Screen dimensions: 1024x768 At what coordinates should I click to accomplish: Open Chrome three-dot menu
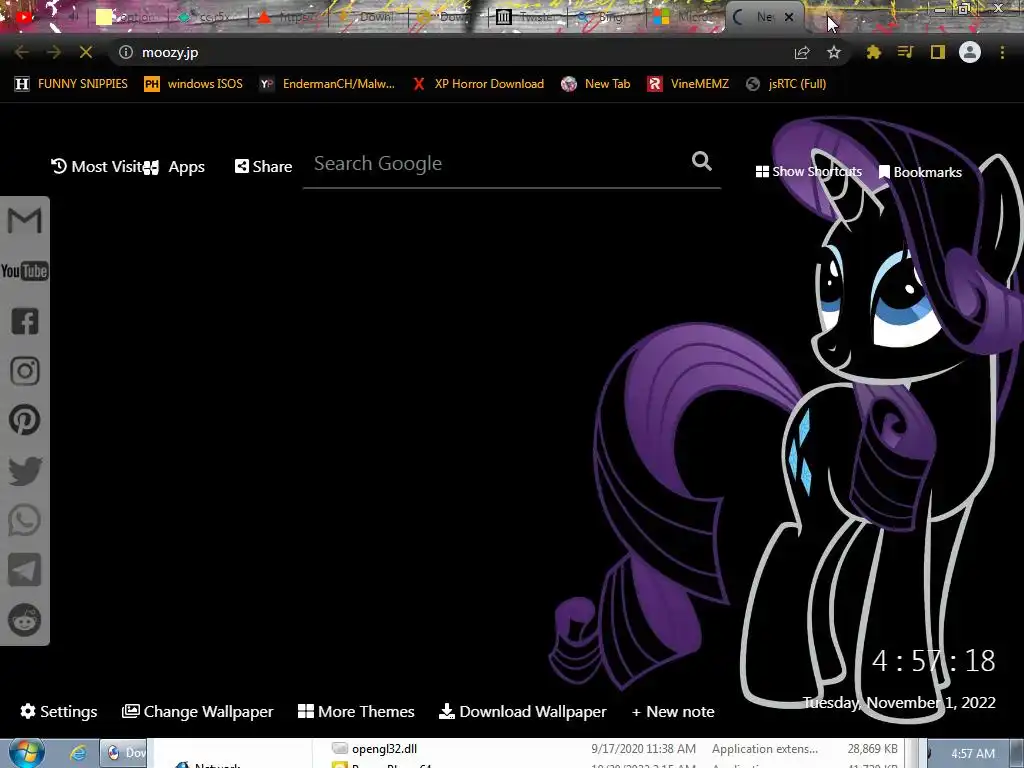(x=1002, y=52)
